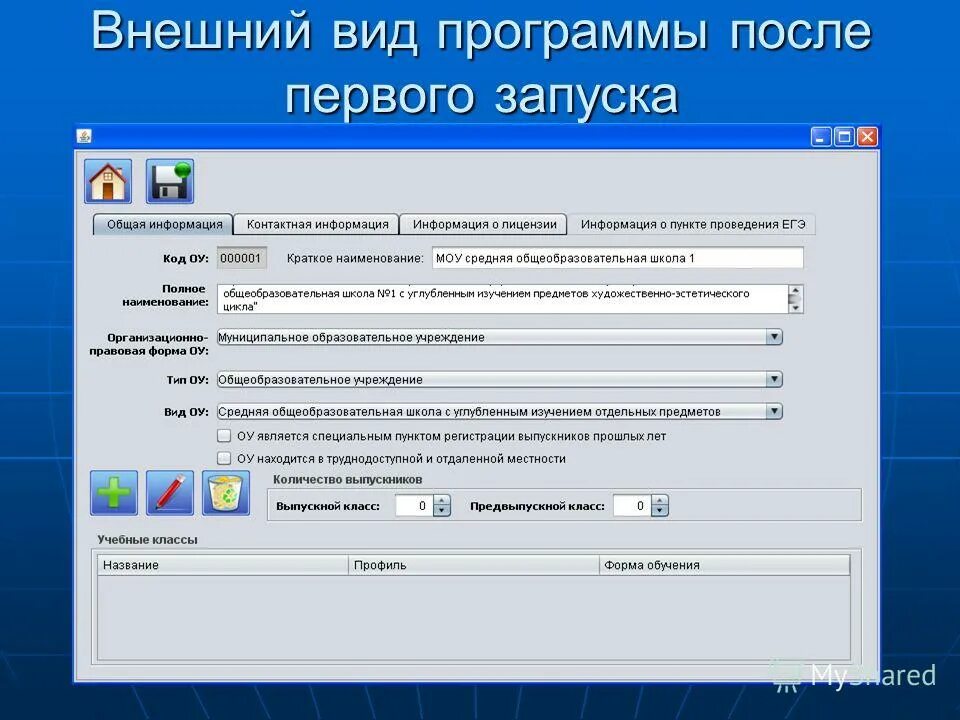Click the Код ОУ field showing 000001
This screenshot has height=720, width=960.
coord(241,258)
